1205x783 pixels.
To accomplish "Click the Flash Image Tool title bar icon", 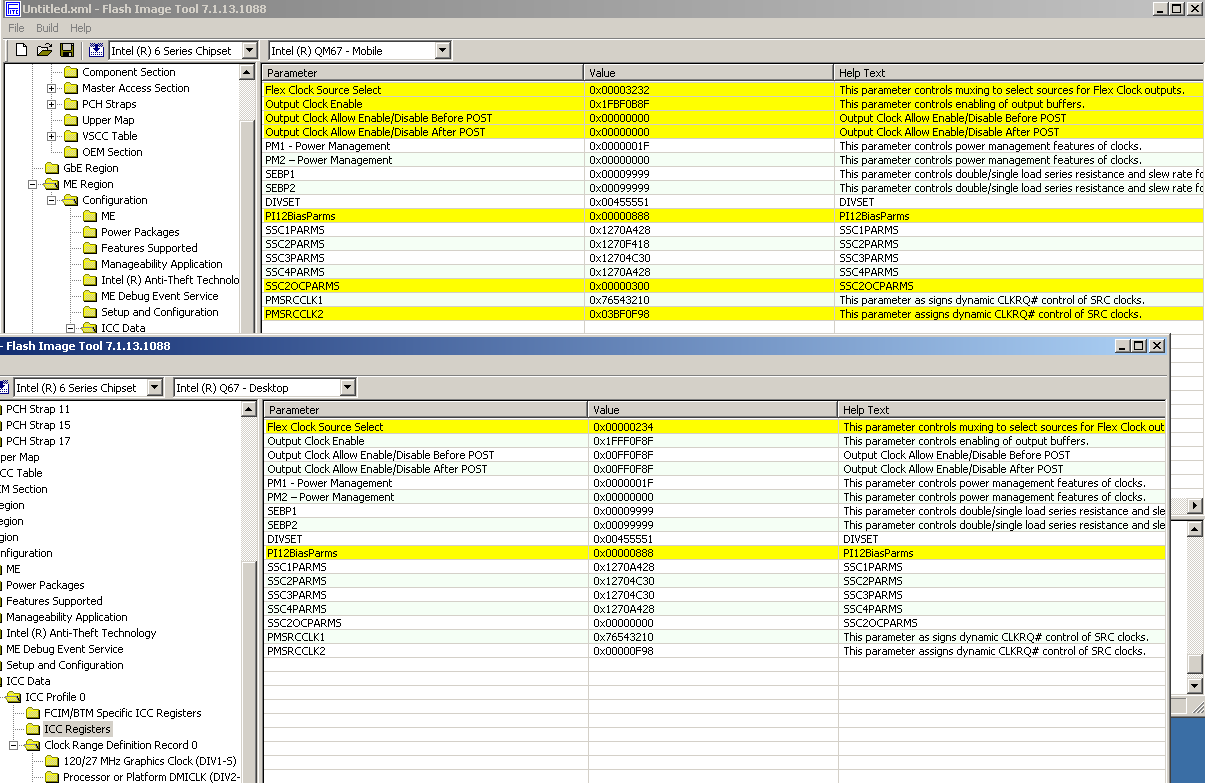I will (x=12, y=9).
